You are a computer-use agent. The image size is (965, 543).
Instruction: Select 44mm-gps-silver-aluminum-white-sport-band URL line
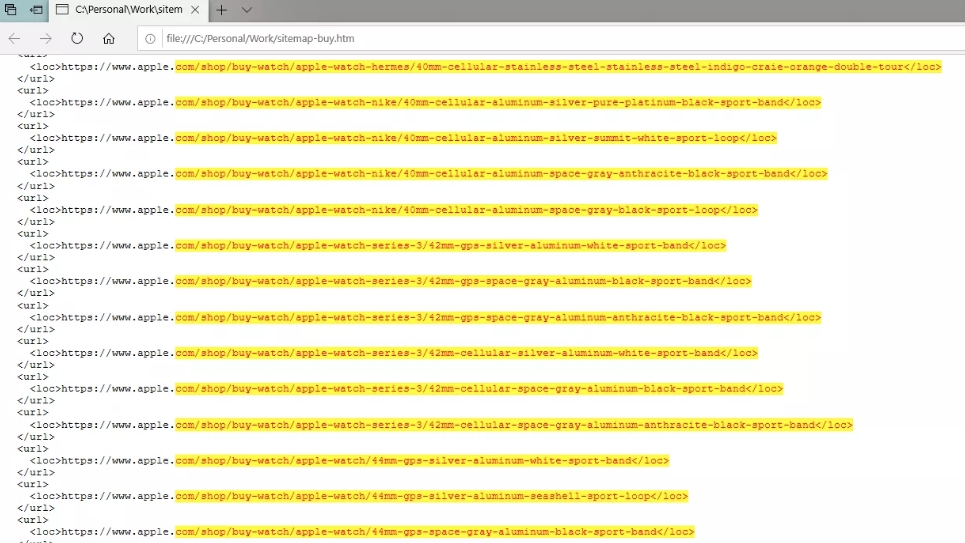350,461
